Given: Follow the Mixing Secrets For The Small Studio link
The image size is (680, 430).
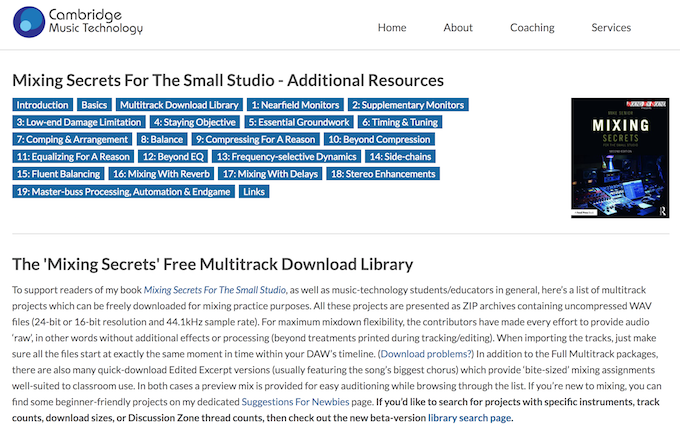Looking at the screenshot, I should pyautogui.click(x=215, y=290).
